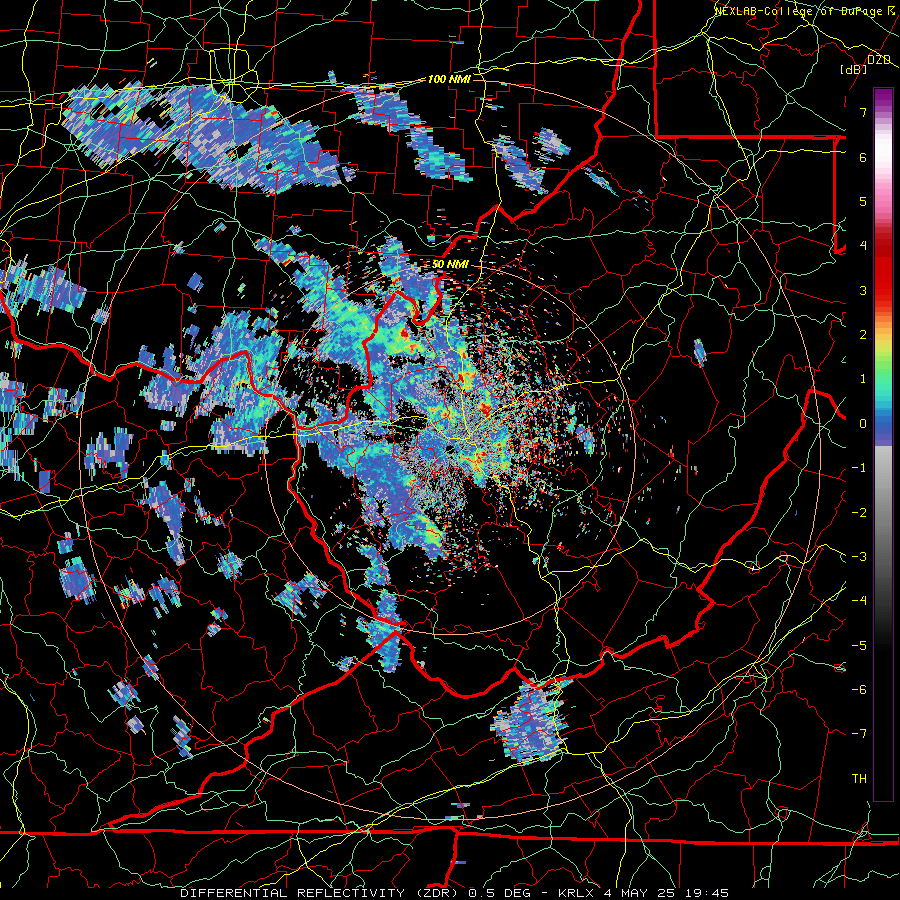Click the "0" value on the color scale
This screenshot has height=900, width=900.
(x=863, y=424)
